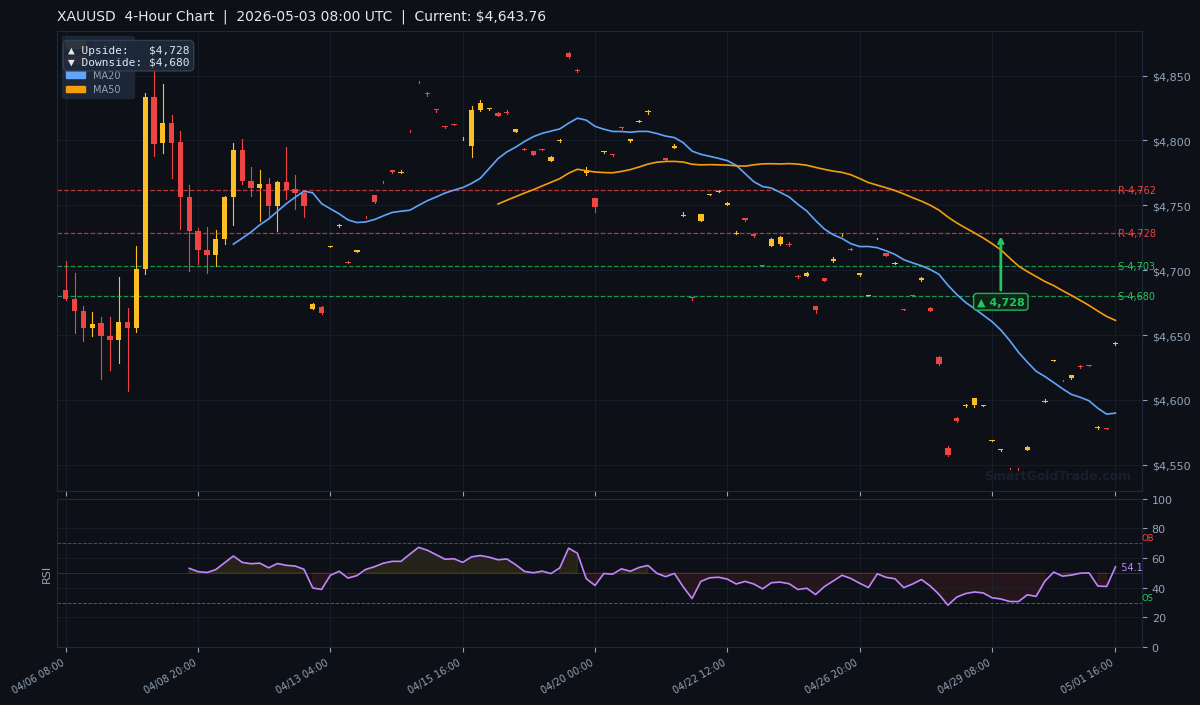Click the $4,600 price axis label

click(x=1171, y=401)
